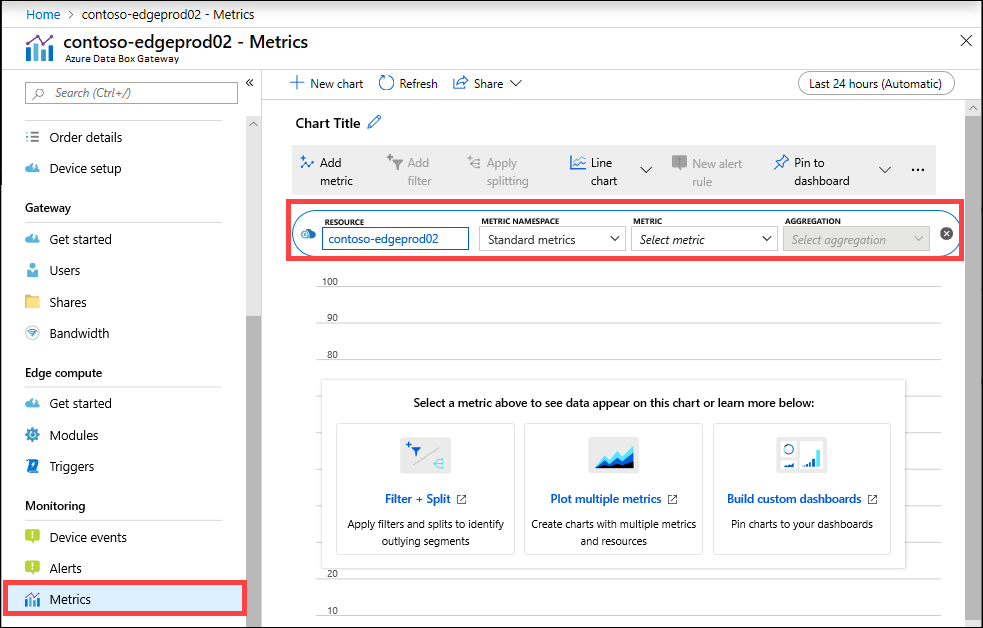Click into the sidebar Search field
Image resolution: width=983 pixels, height=628 pixels.
click(131, 93)
